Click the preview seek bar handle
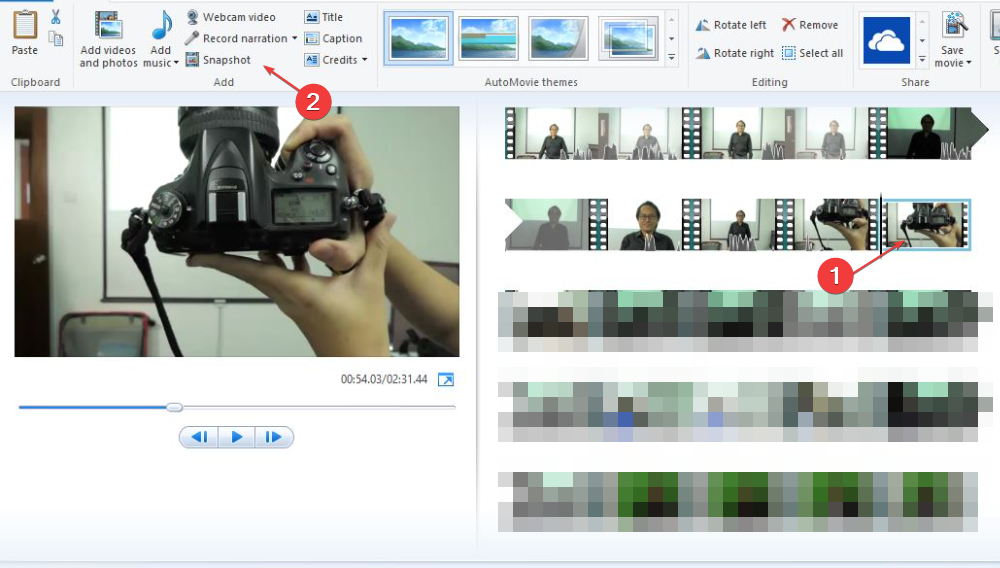Screen dimensions: 1000x568 point(174,407)
